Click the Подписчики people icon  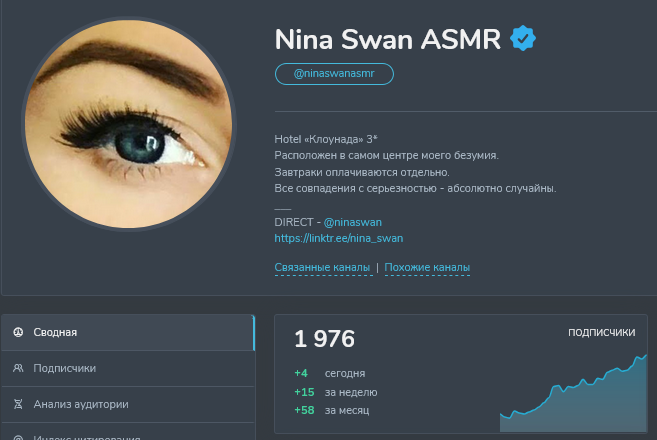coord(18,368)
